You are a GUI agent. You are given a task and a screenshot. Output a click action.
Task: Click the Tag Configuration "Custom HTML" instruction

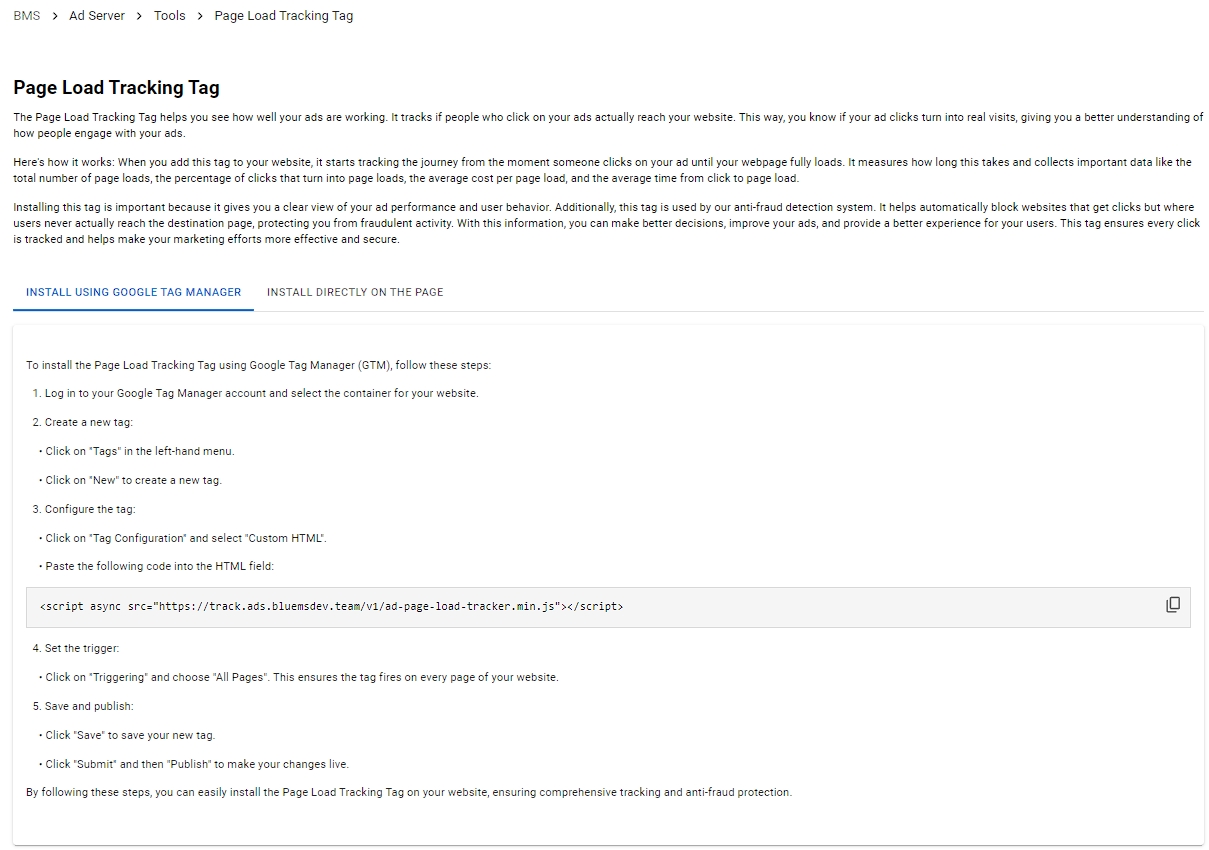click(186, 538)
